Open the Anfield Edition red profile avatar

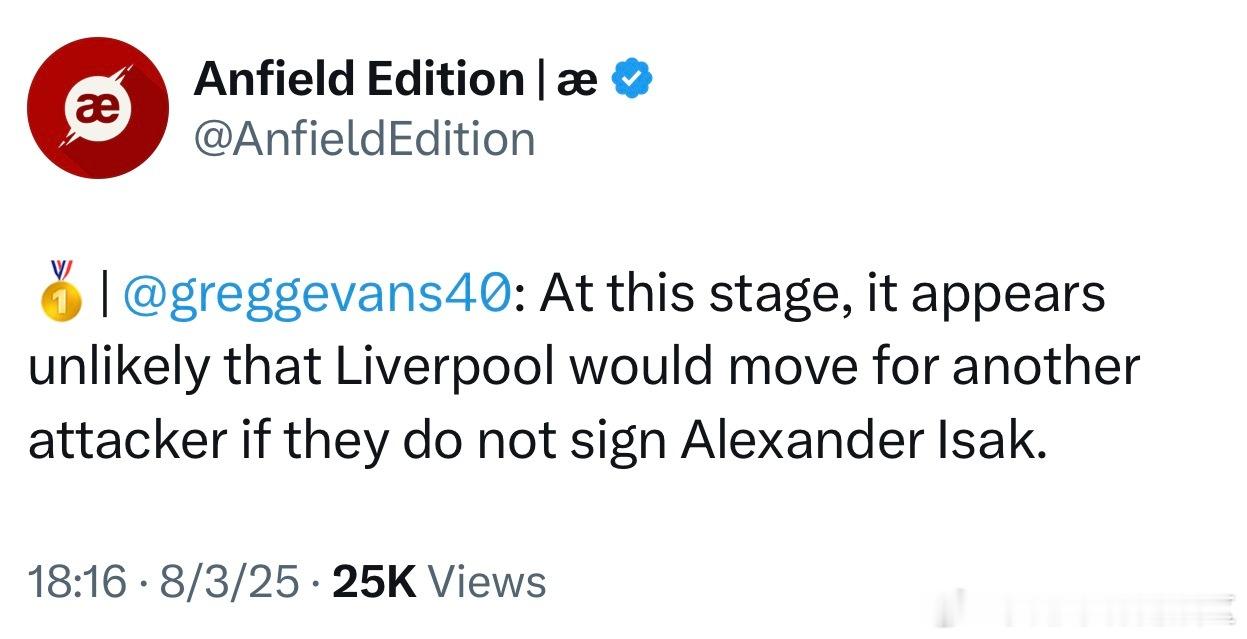(98, 108)
